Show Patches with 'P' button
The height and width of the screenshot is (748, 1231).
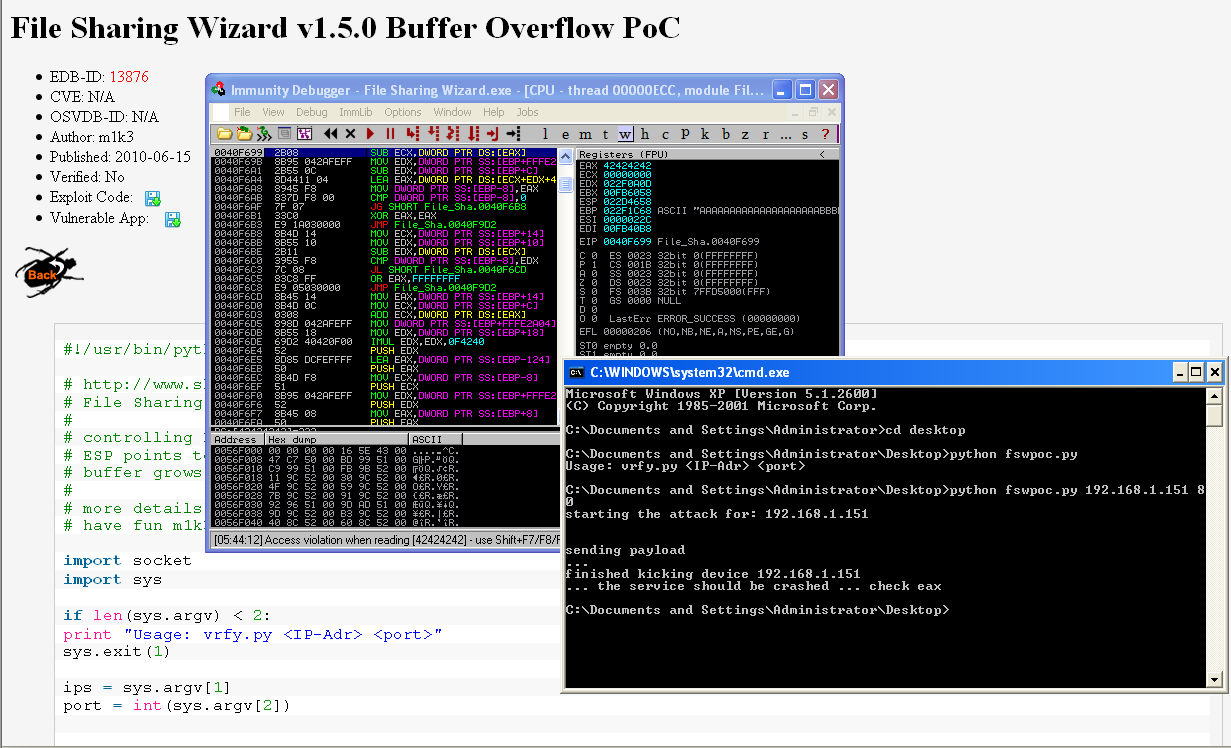[x=685, y=134]
